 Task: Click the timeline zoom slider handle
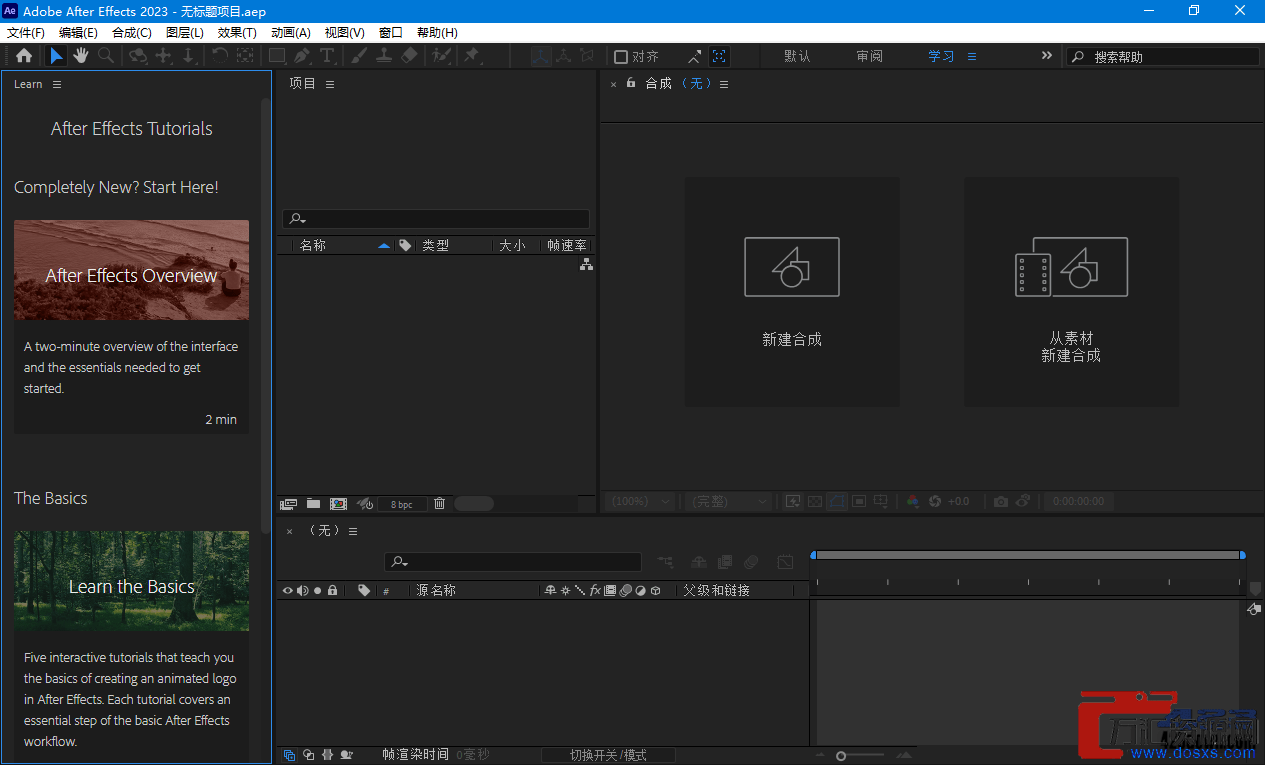(841, 756)
